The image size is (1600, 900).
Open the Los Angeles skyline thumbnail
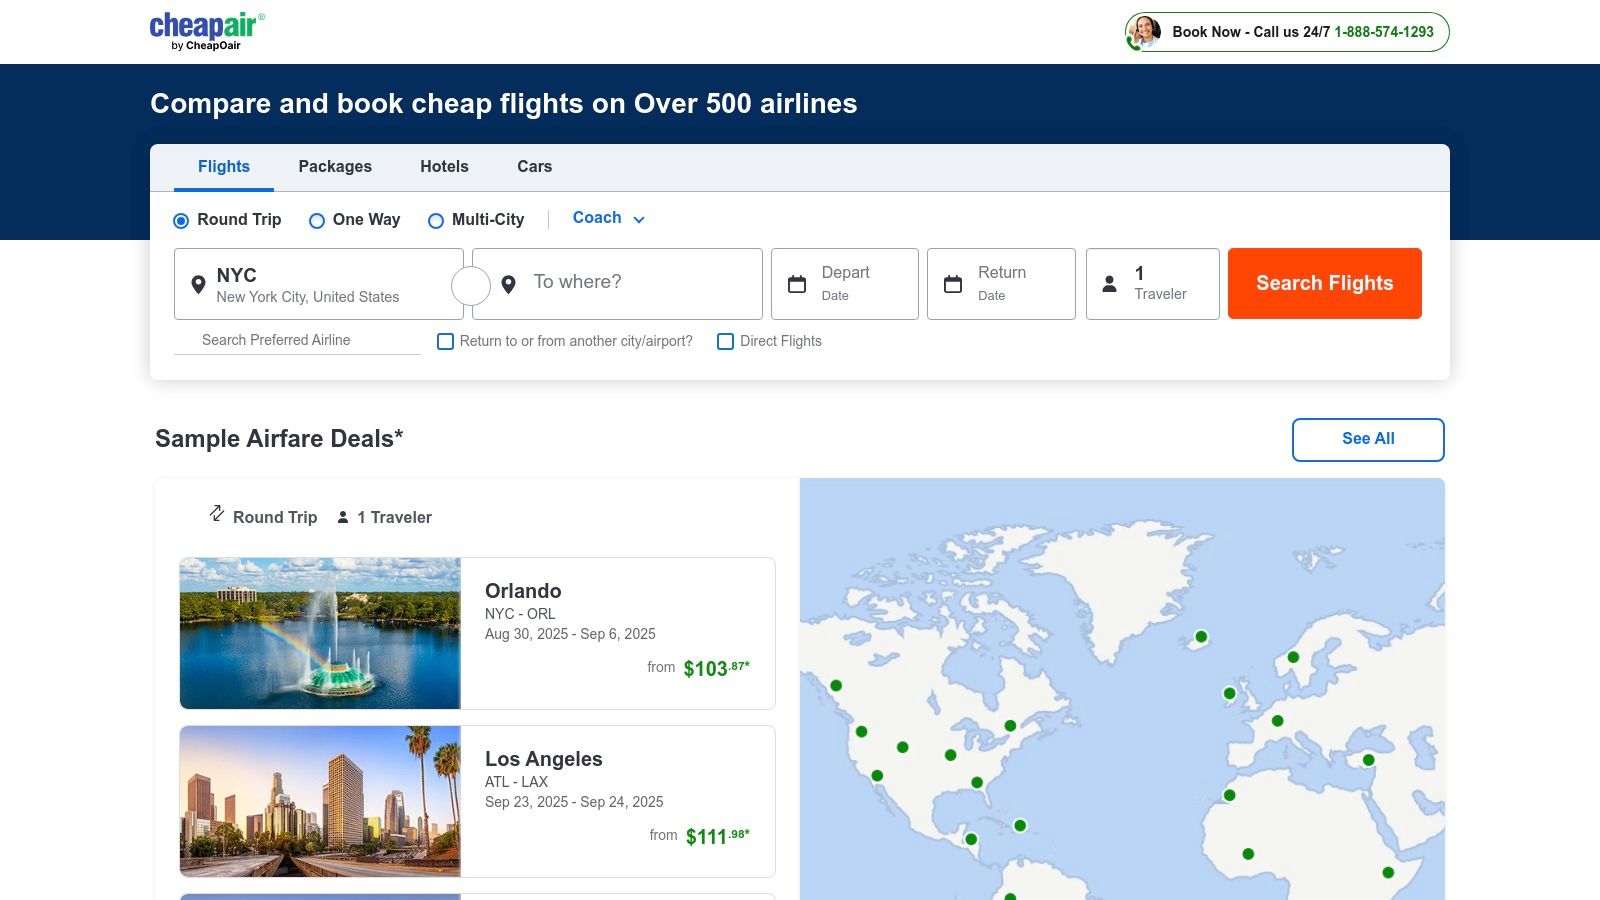click(320, 801)
